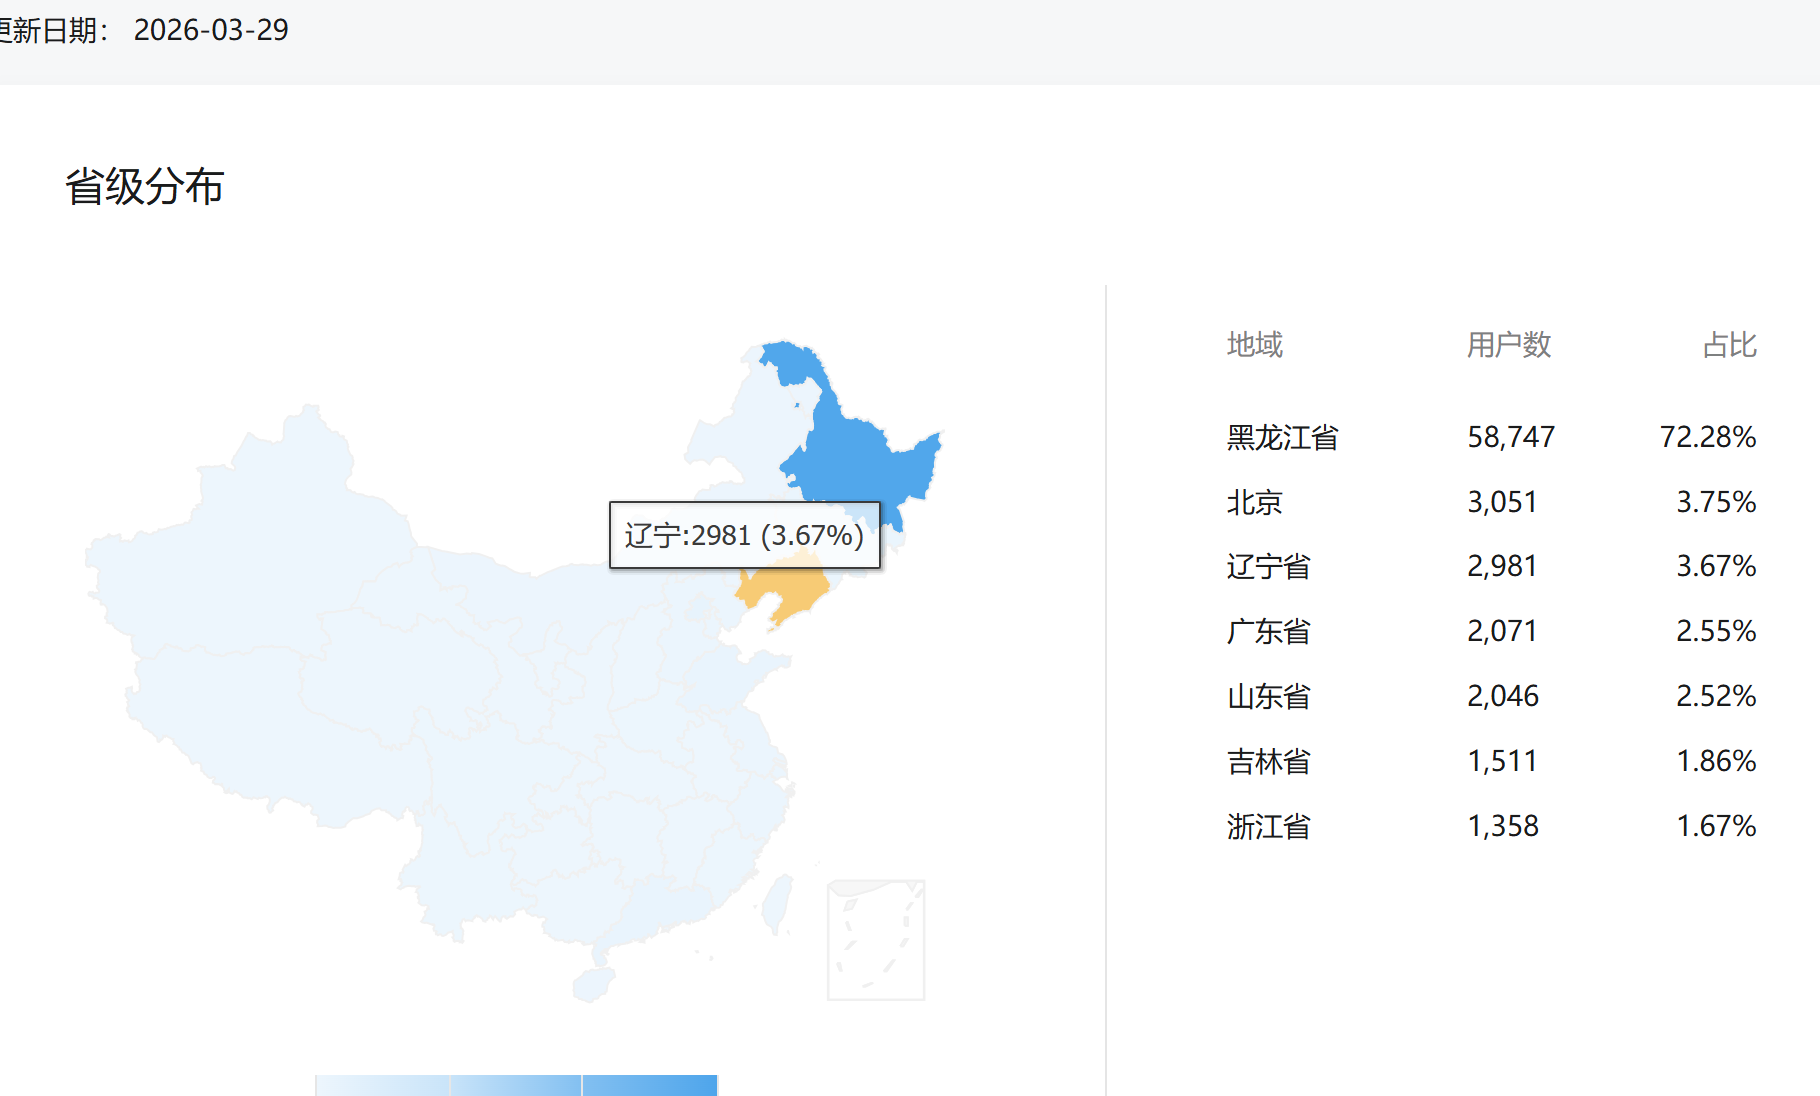
Task: Click user count 3,051
Action: pos(1502,502)
